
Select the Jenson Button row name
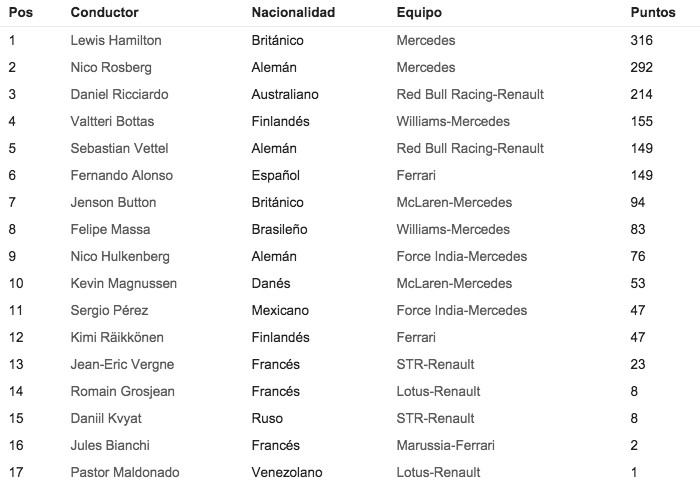114,203
